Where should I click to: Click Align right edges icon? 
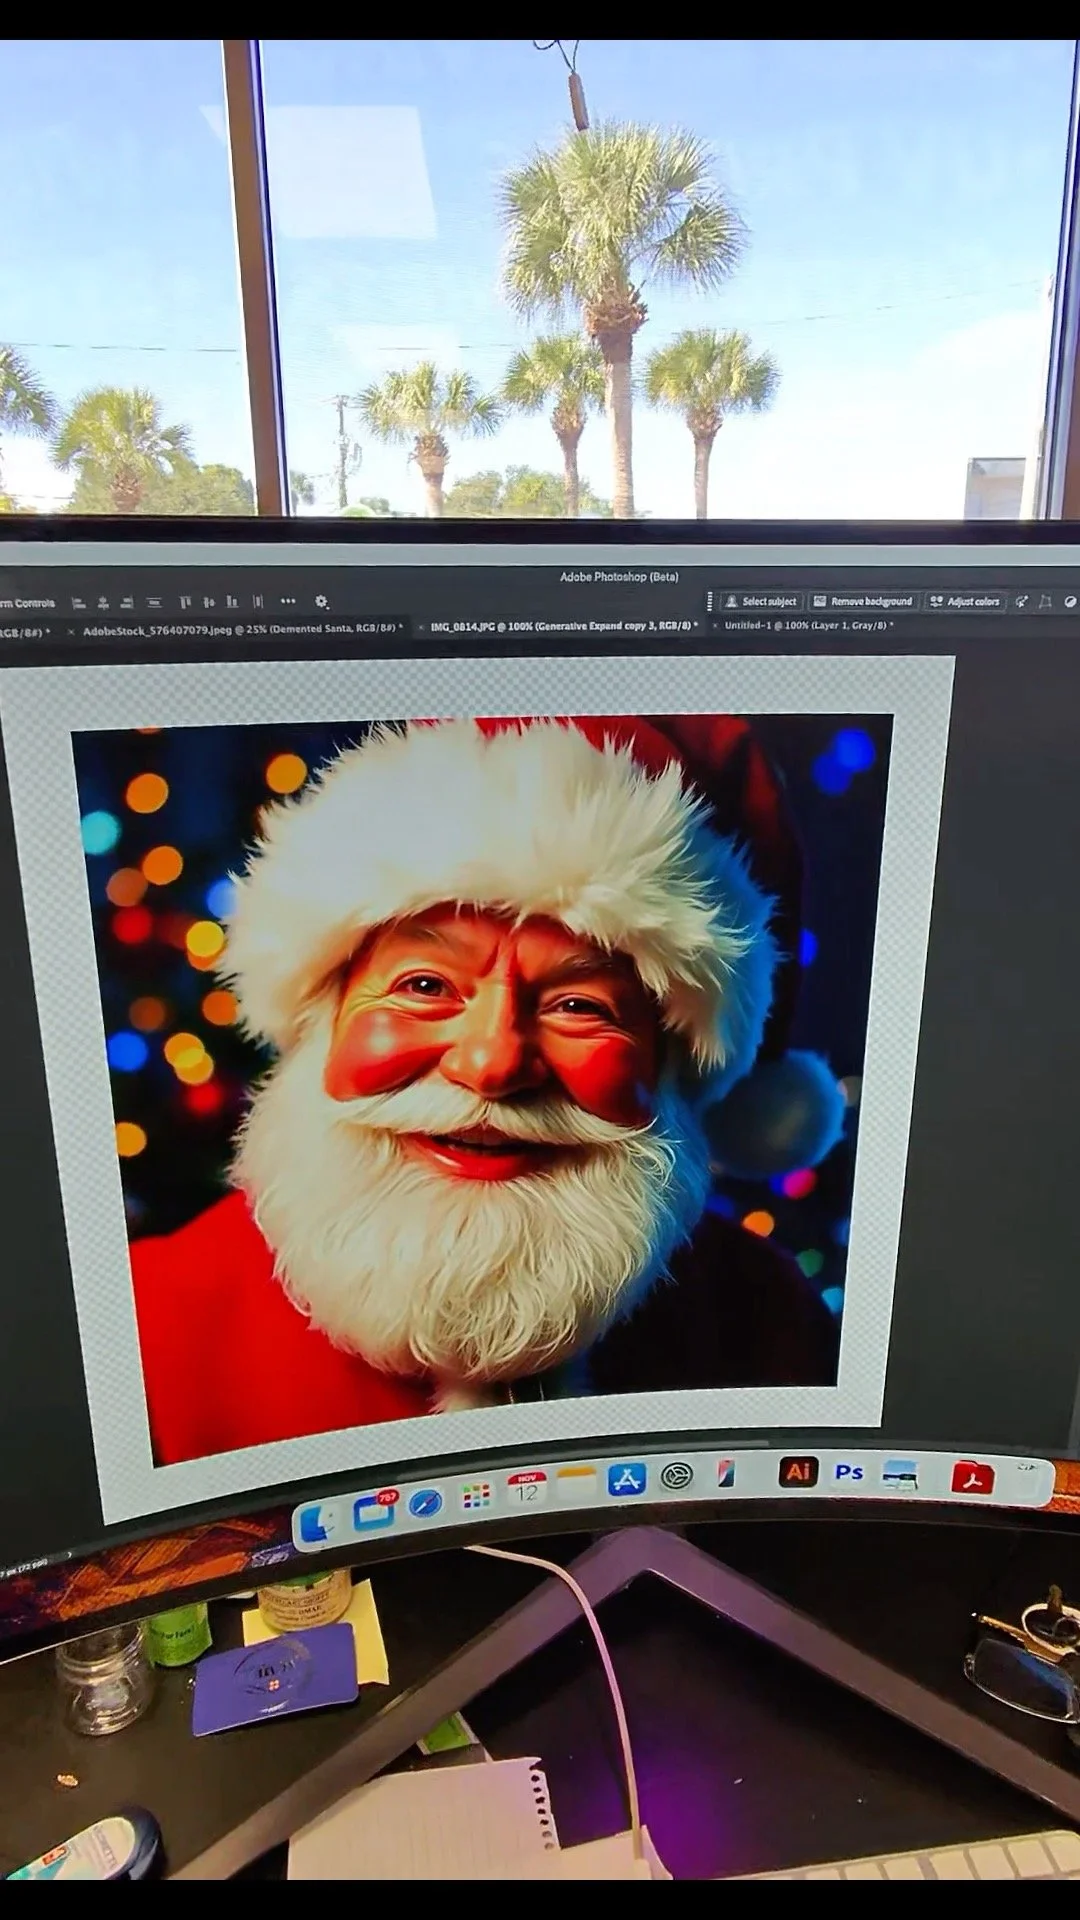(127, 603)
